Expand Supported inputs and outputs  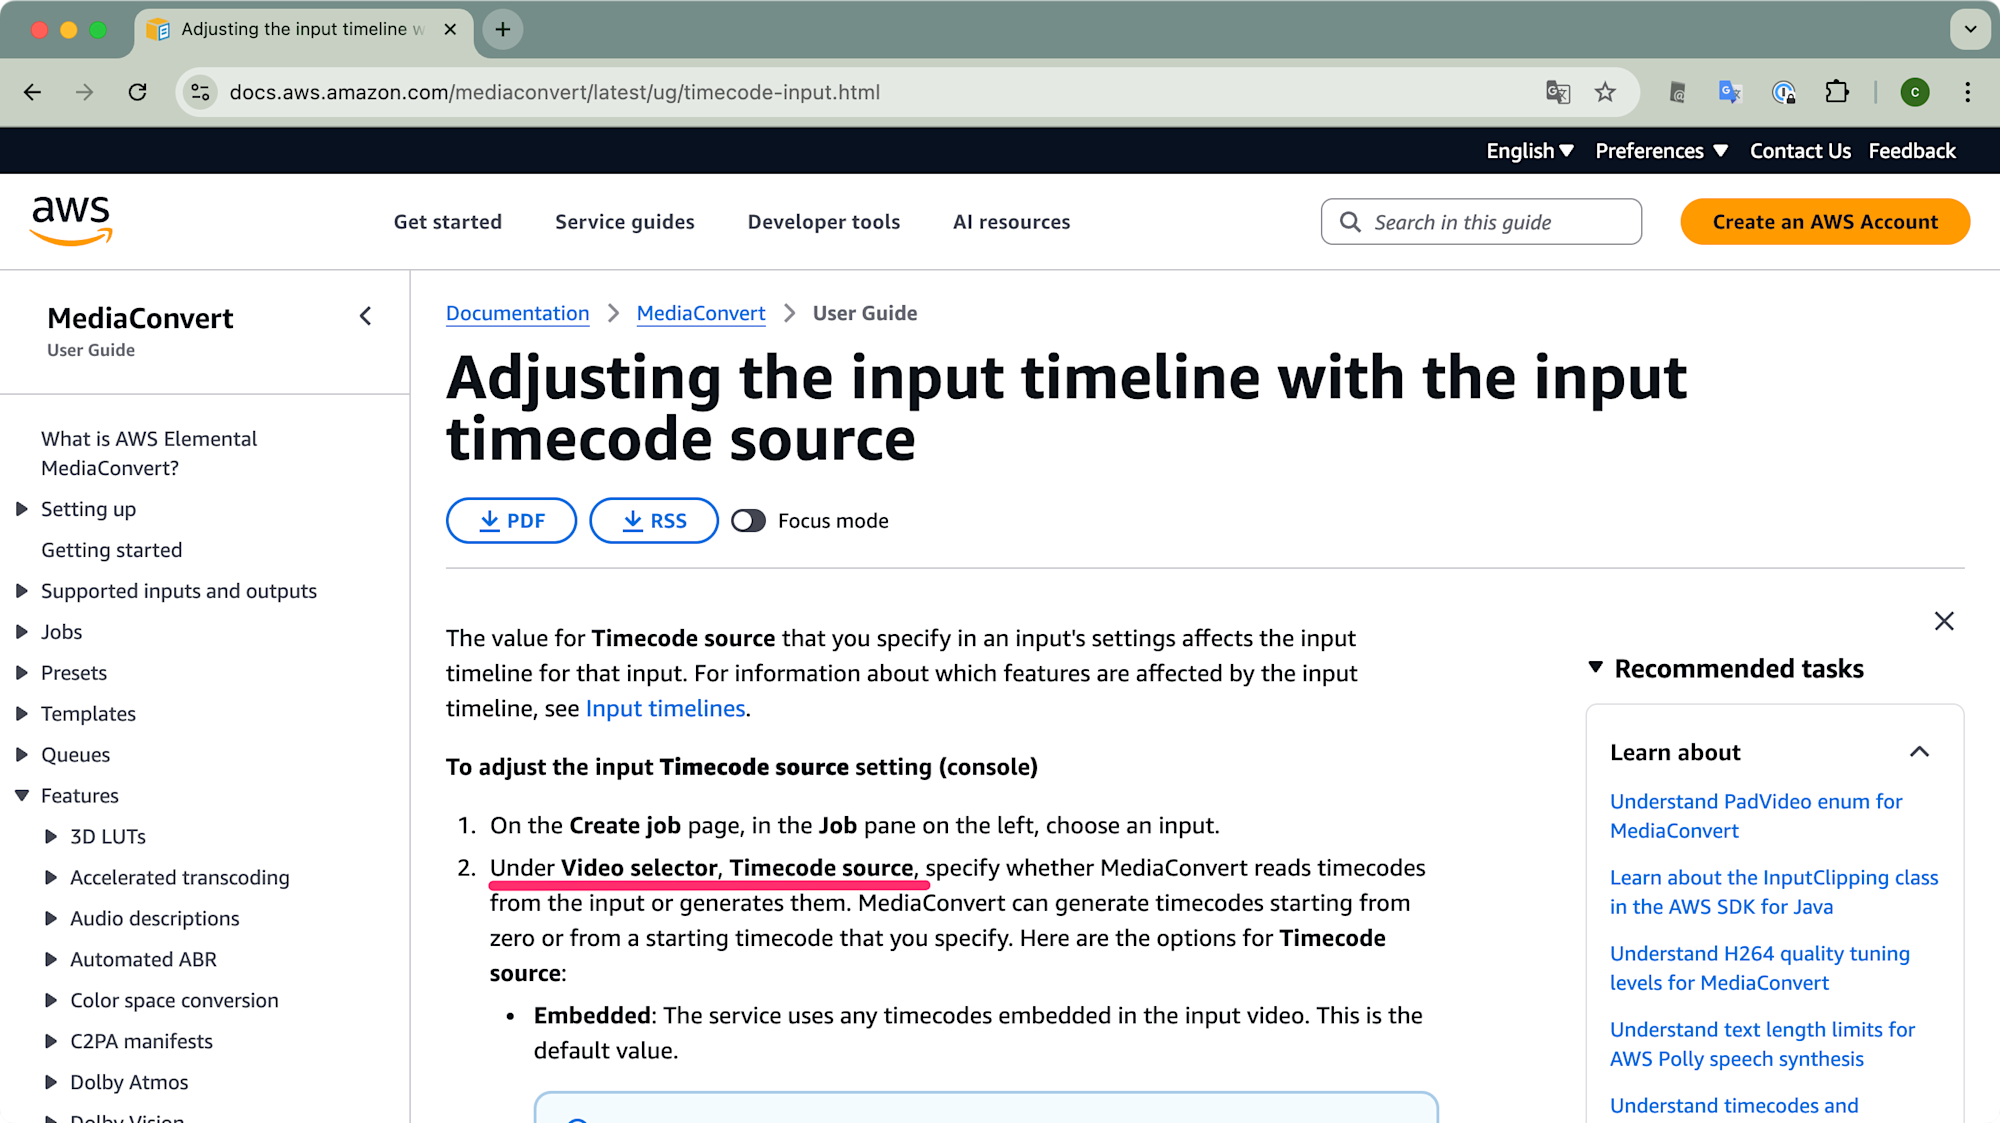(x=22, y=591)
